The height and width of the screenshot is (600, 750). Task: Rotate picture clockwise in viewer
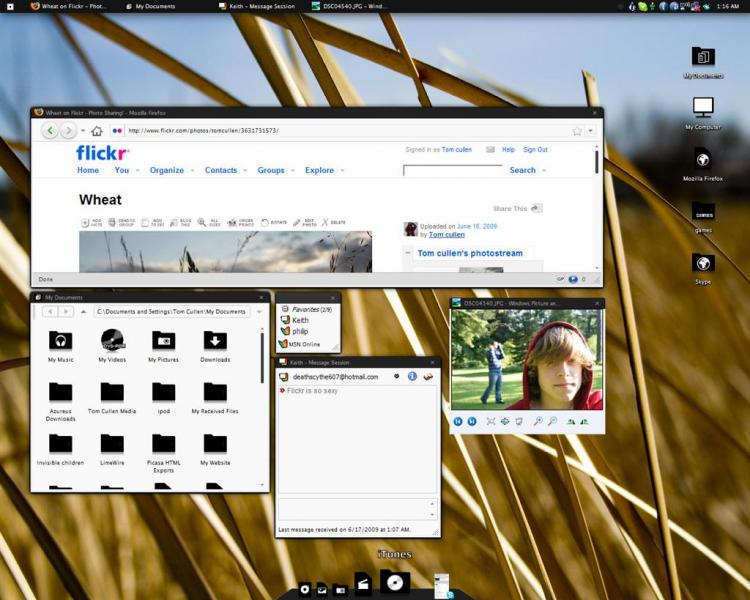tap(571, 422)
